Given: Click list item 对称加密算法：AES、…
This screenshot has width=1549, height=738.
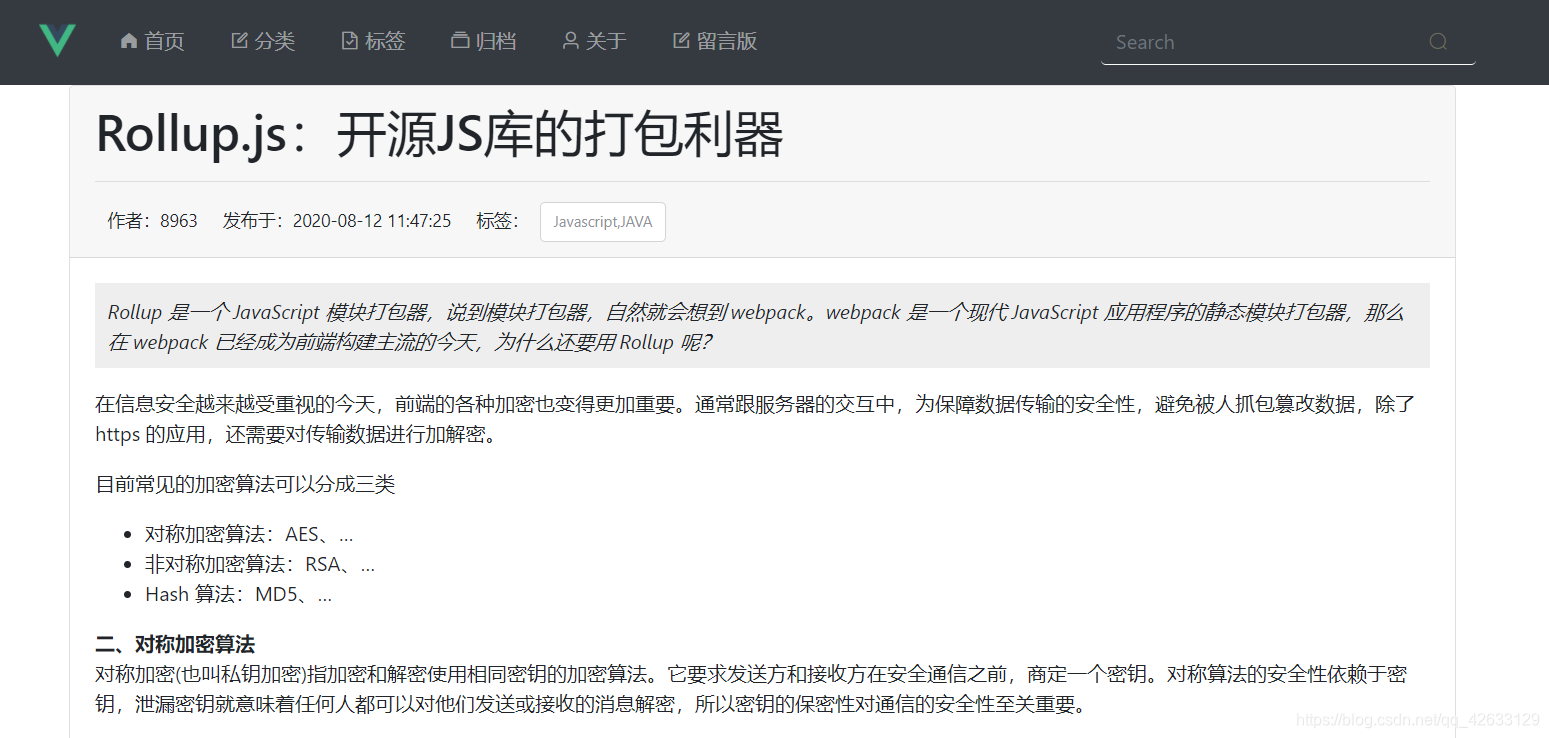Looking at the screenshot, I should tap(249, 535).
